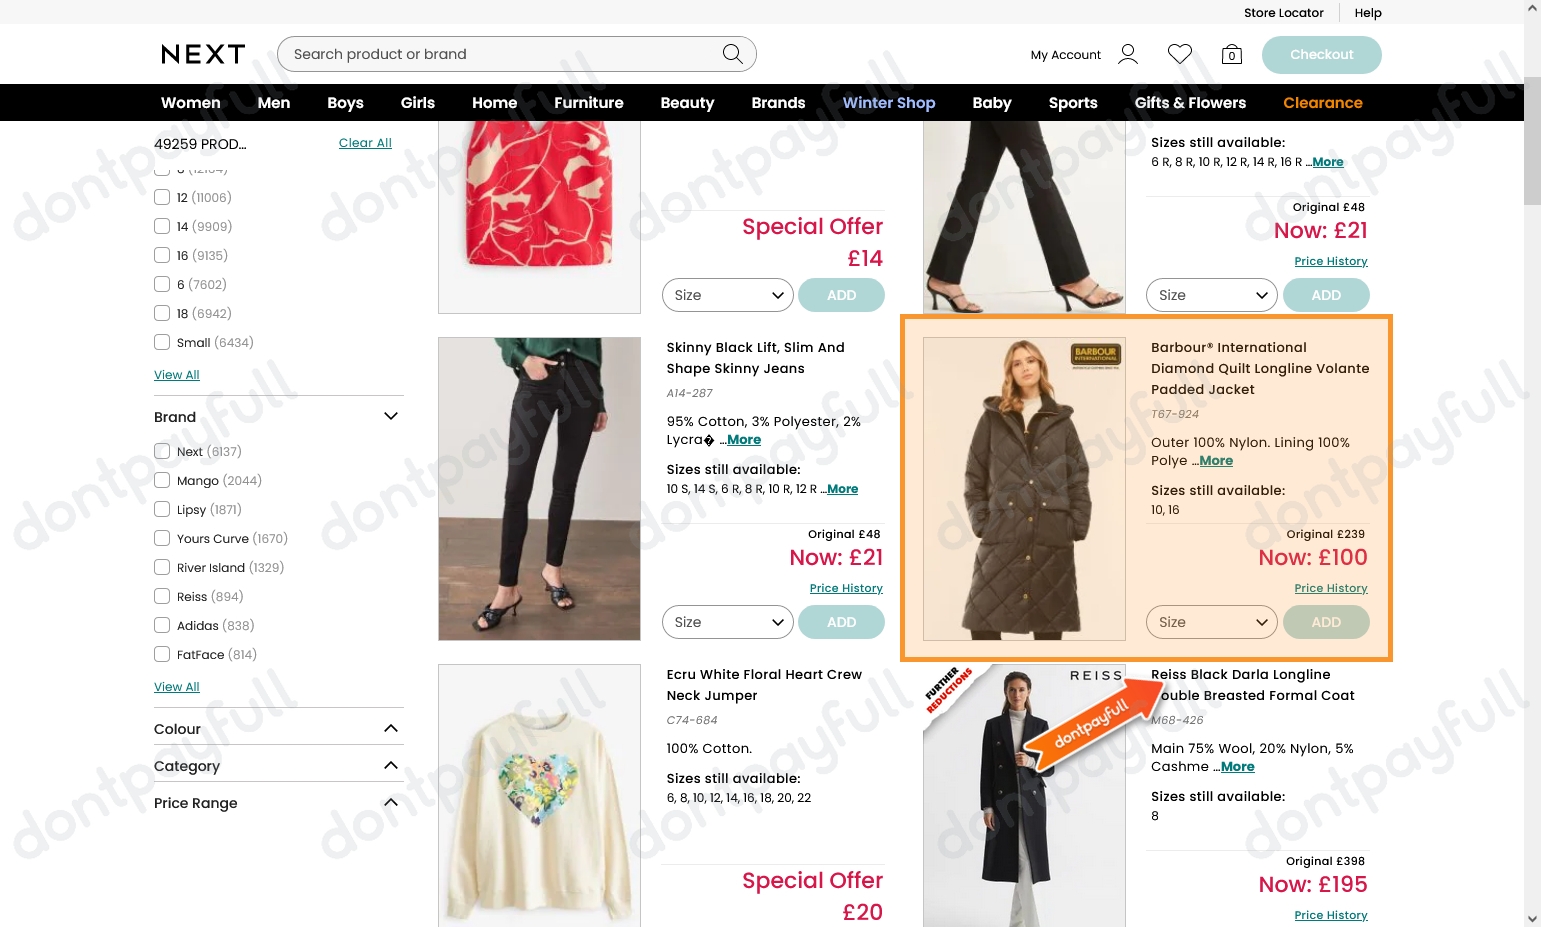This screenshot has width=1541, height=927.
Task: Click More on Reiss coat composition
Action: coord(1238,767)
